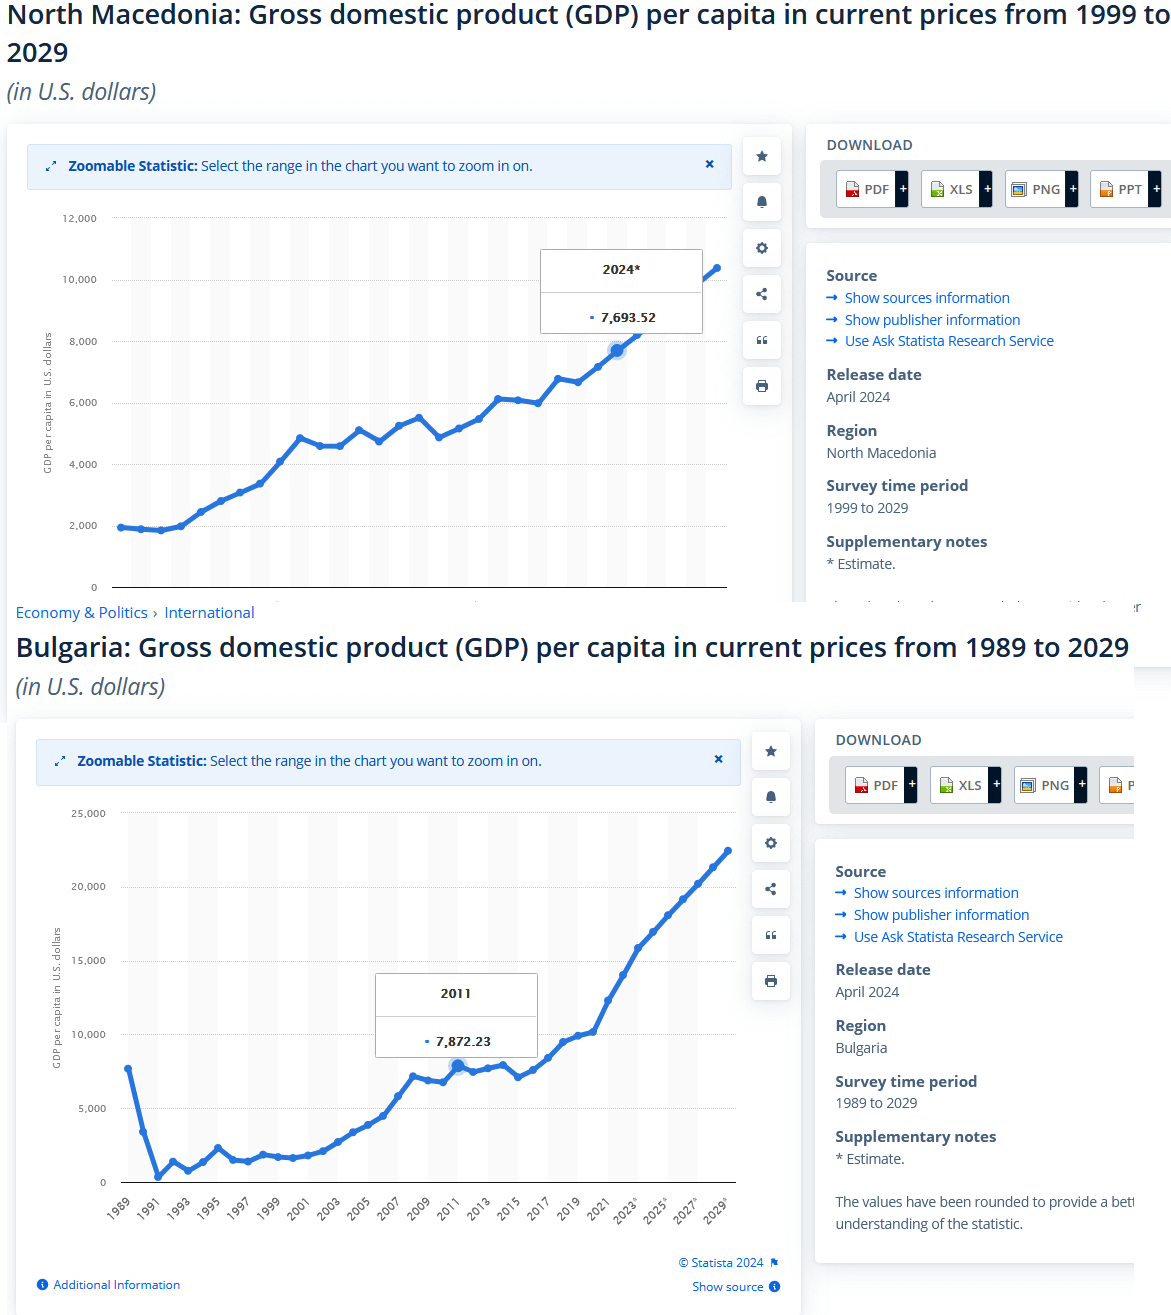The width and height of the screenshot is (1171, 1315).
Task: Click the 25,000 y-axis label on Bulgaria chart
Action: pyautogui.click(x=88, y=814)
